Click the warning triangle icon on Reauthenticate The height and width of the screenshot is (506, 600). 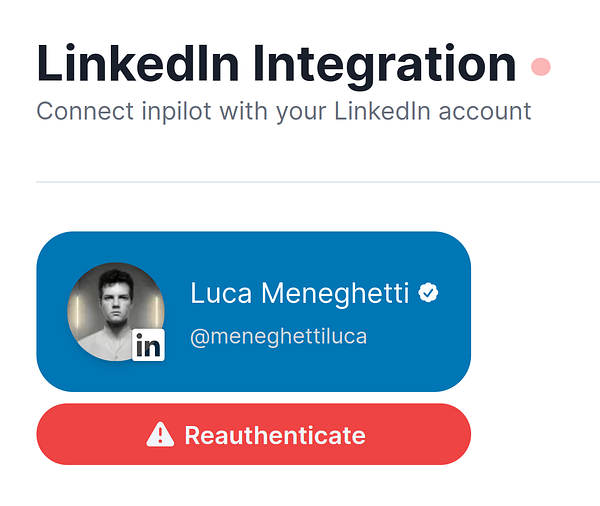(x=160, y=435)
